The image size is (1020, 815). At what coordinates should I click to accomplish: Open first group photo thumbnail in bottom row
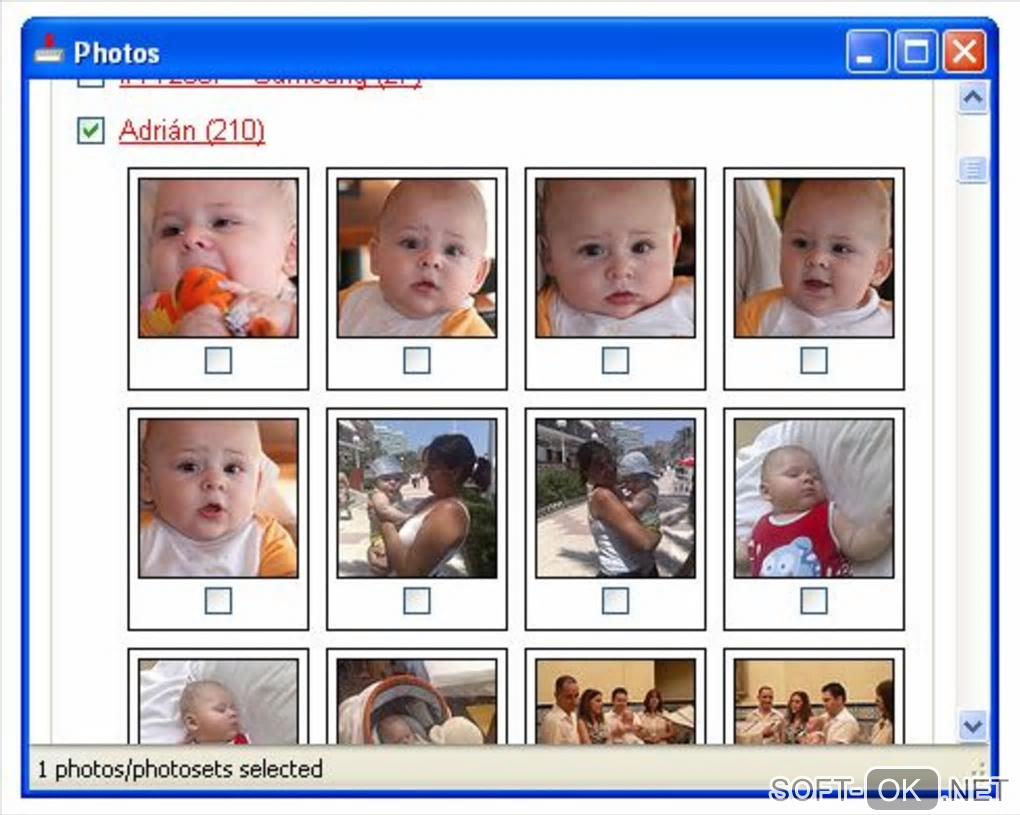click(615, 702)
